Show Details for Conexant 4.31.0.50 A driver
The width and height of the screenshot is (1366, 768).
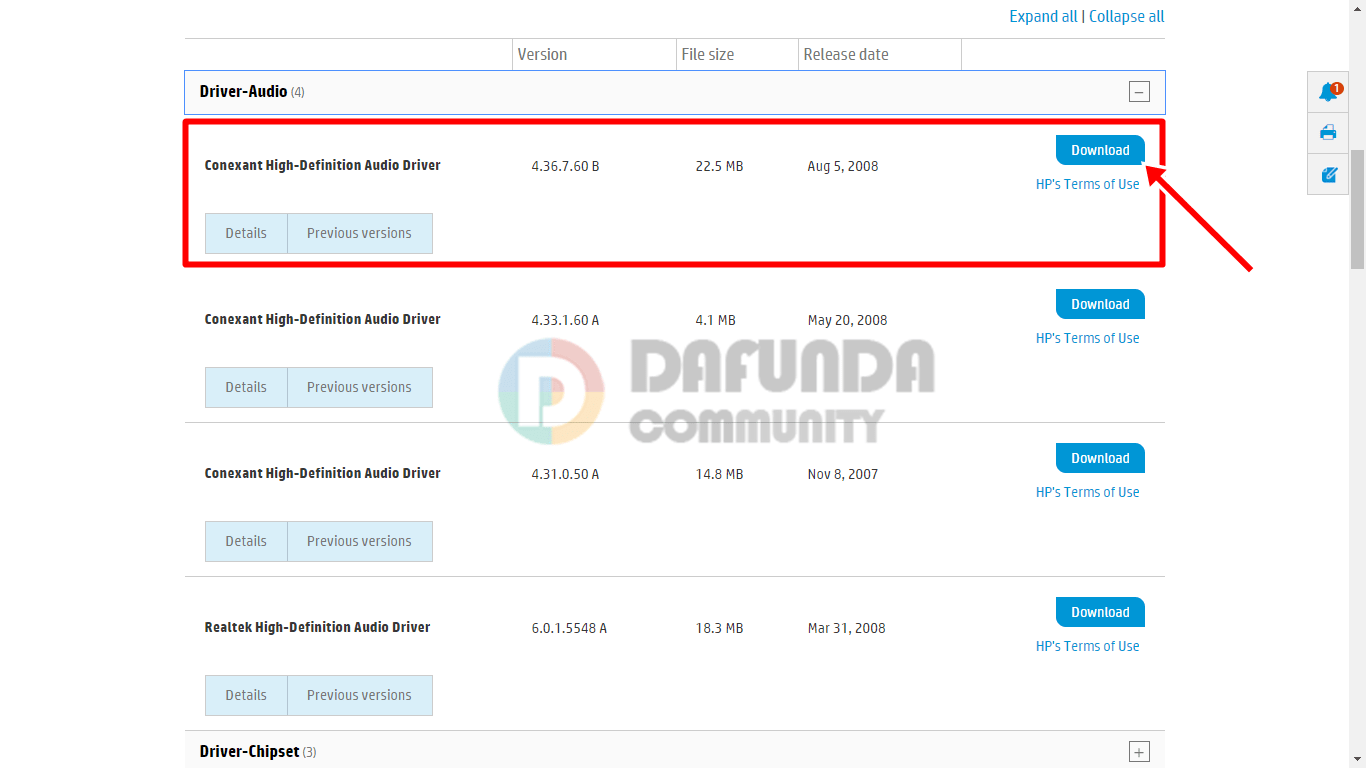click(x=246, y=541)
